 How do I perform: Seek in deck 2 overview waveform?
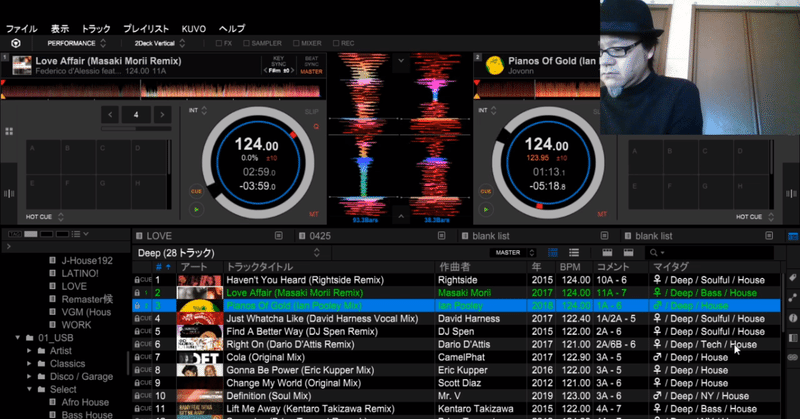pos(538,90)
